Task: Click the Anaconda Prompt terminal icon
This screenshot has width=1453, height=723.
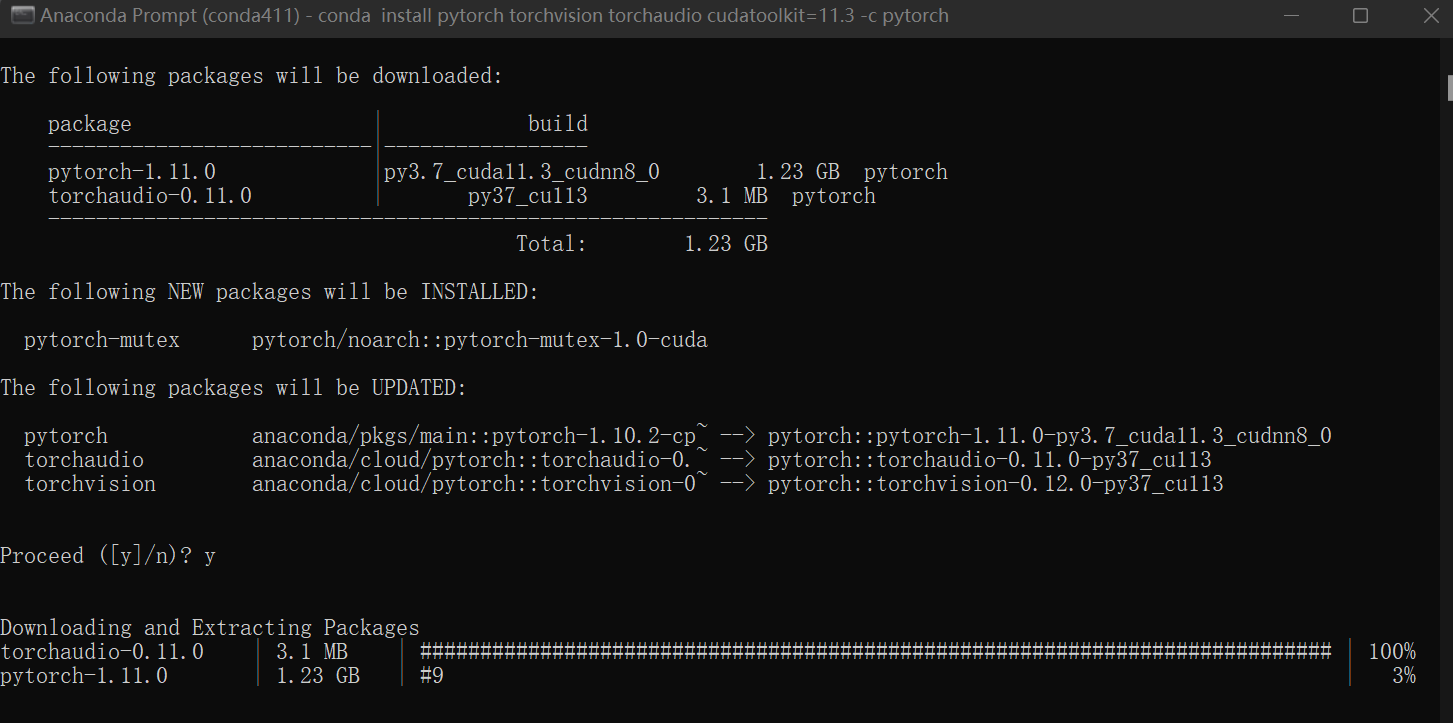Action: (x=22, y=15)
